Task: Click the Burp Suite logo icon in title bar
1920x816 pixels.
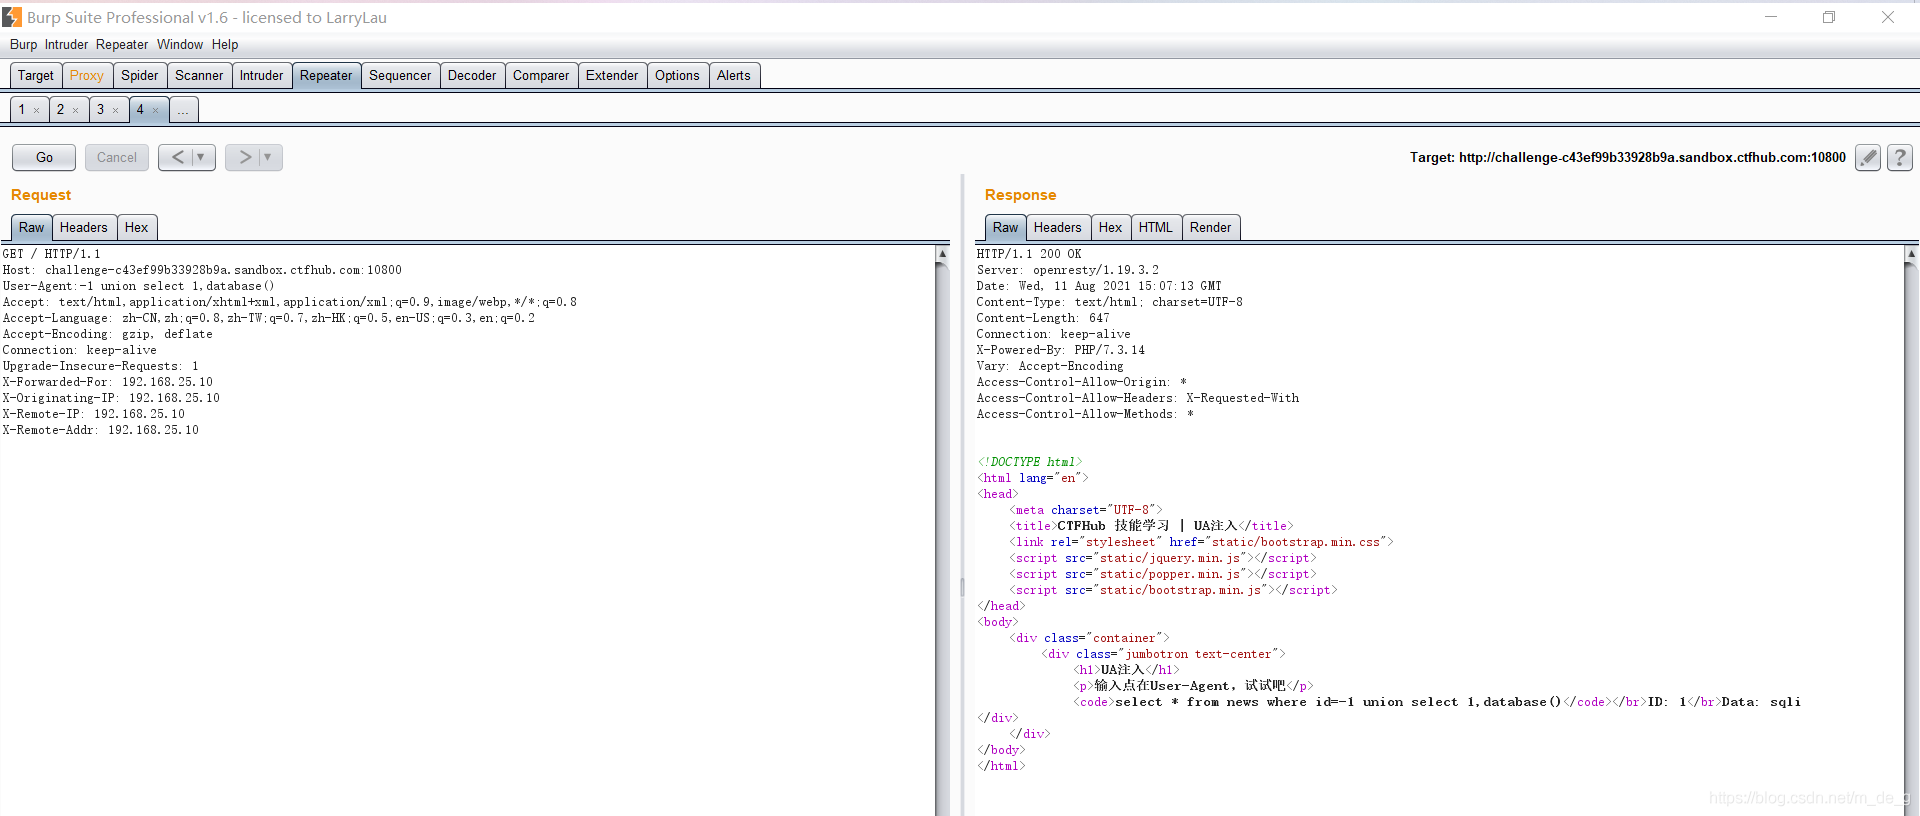Action: [12, 17]
